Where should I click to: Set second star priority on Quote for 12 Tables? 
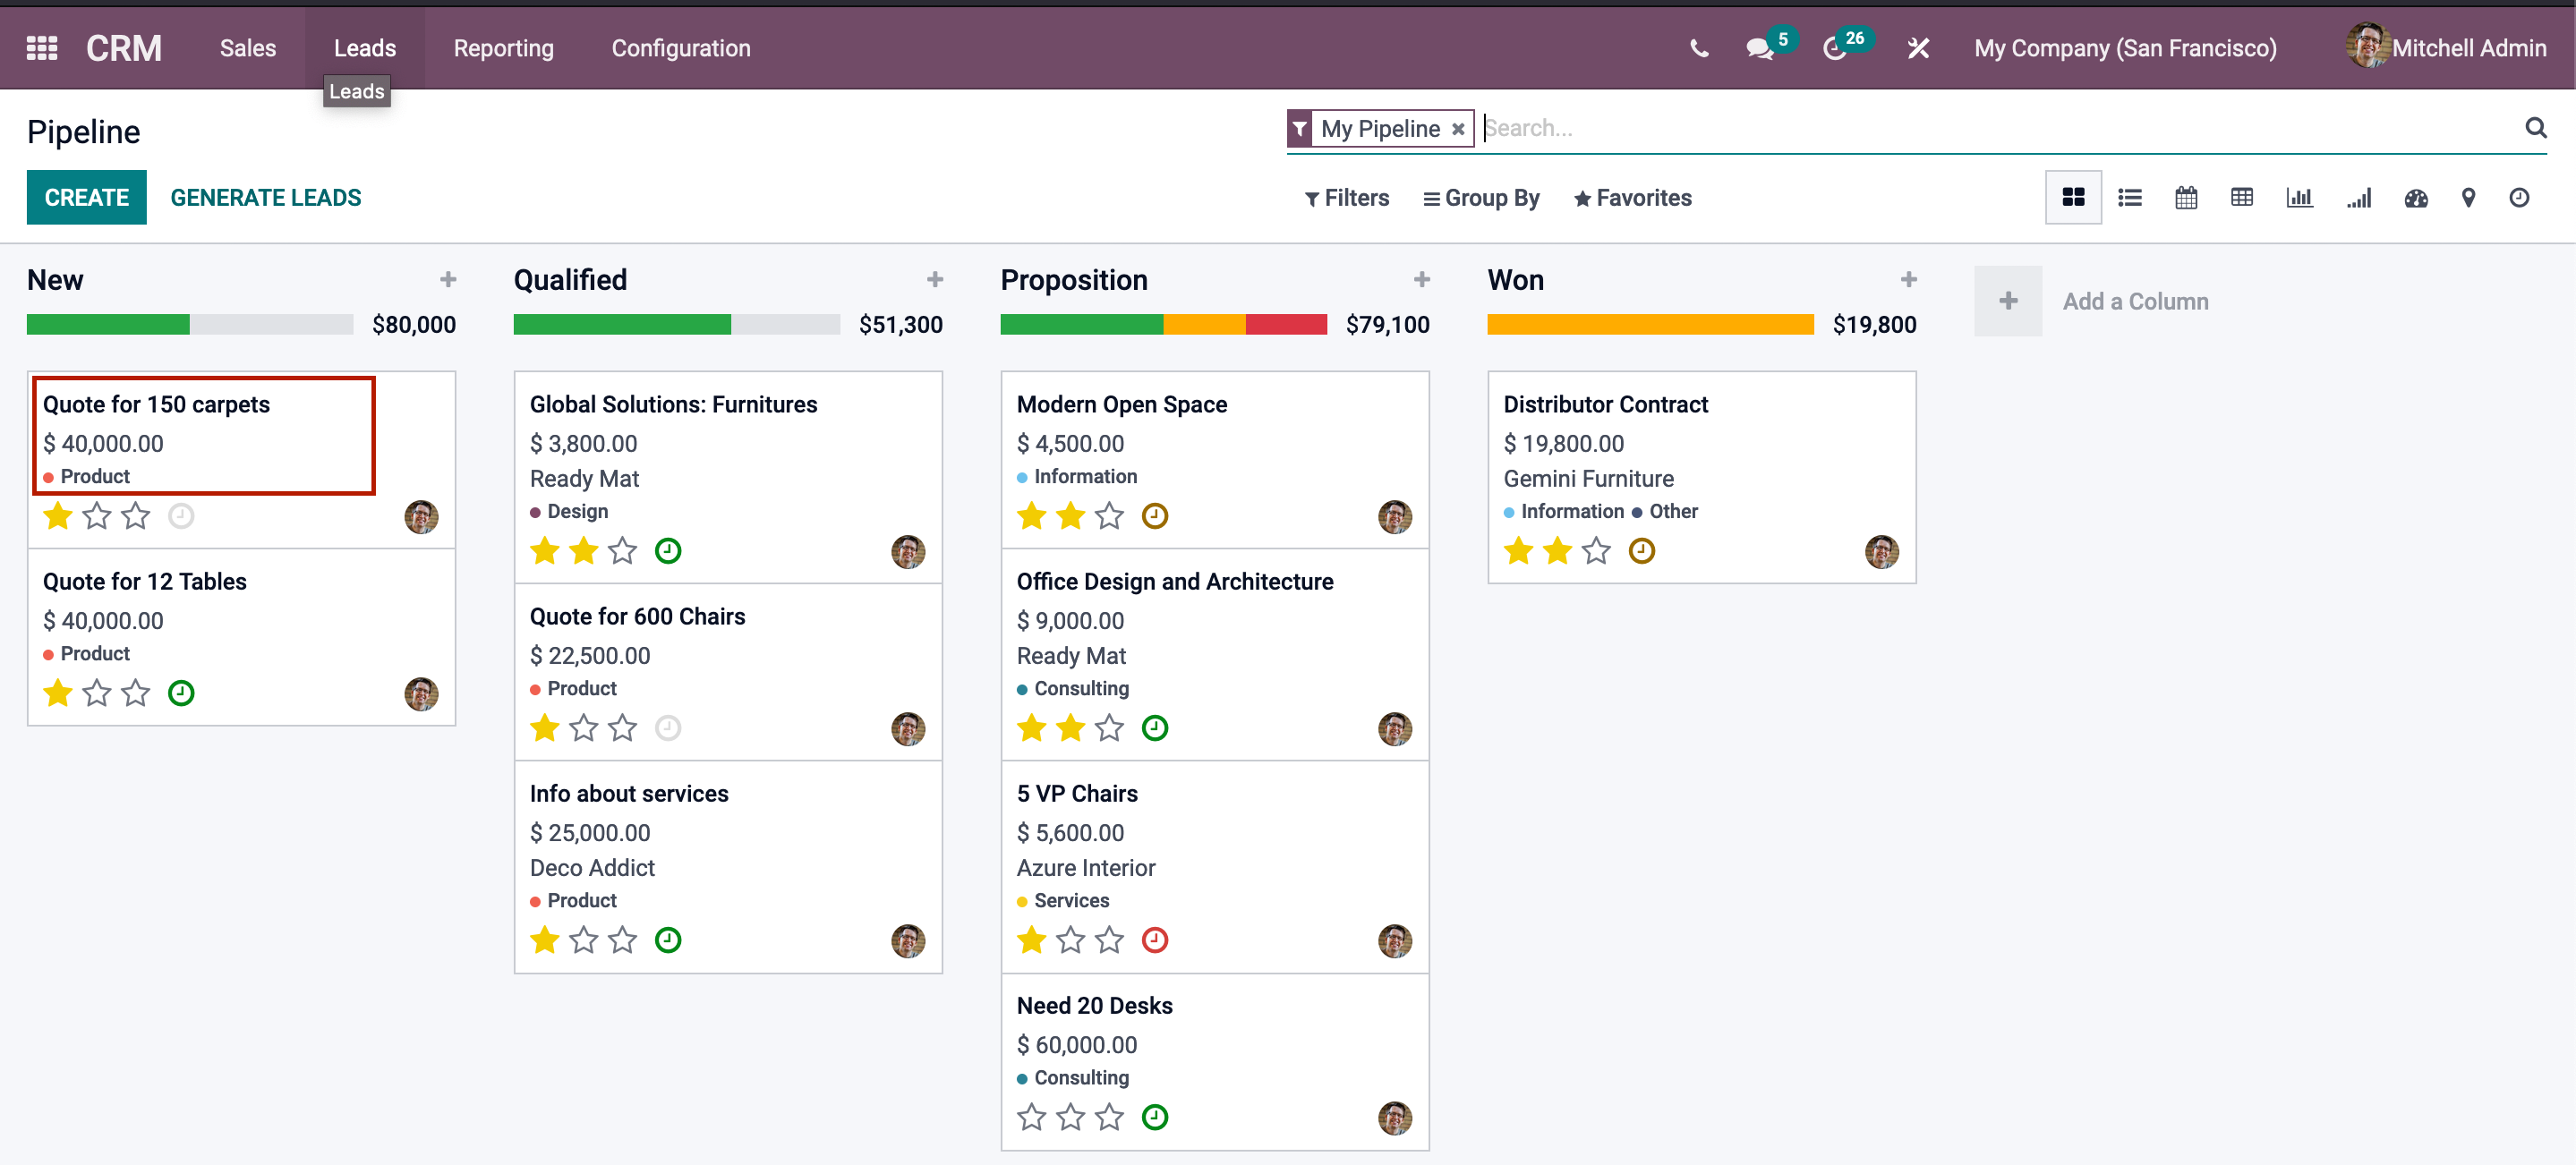(x=97, y=693)
